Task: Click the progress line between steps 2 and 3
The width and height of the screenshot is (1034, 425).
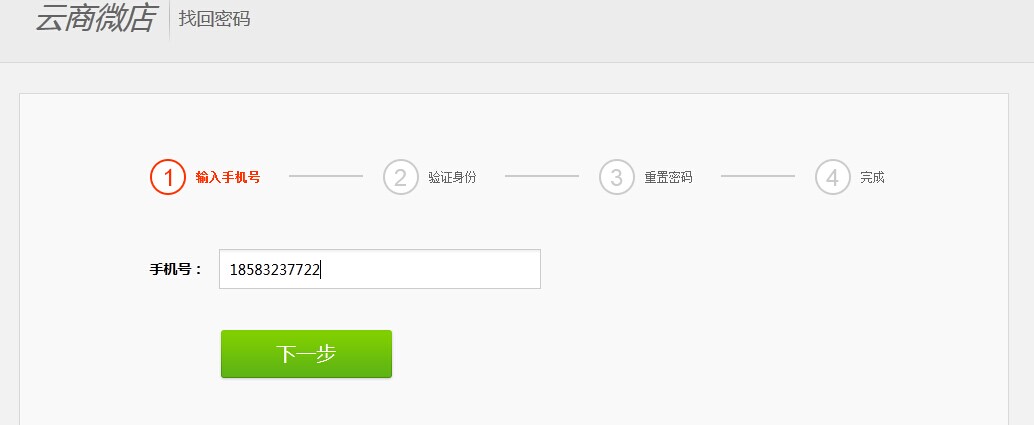Action: click(x=542, y=176)
